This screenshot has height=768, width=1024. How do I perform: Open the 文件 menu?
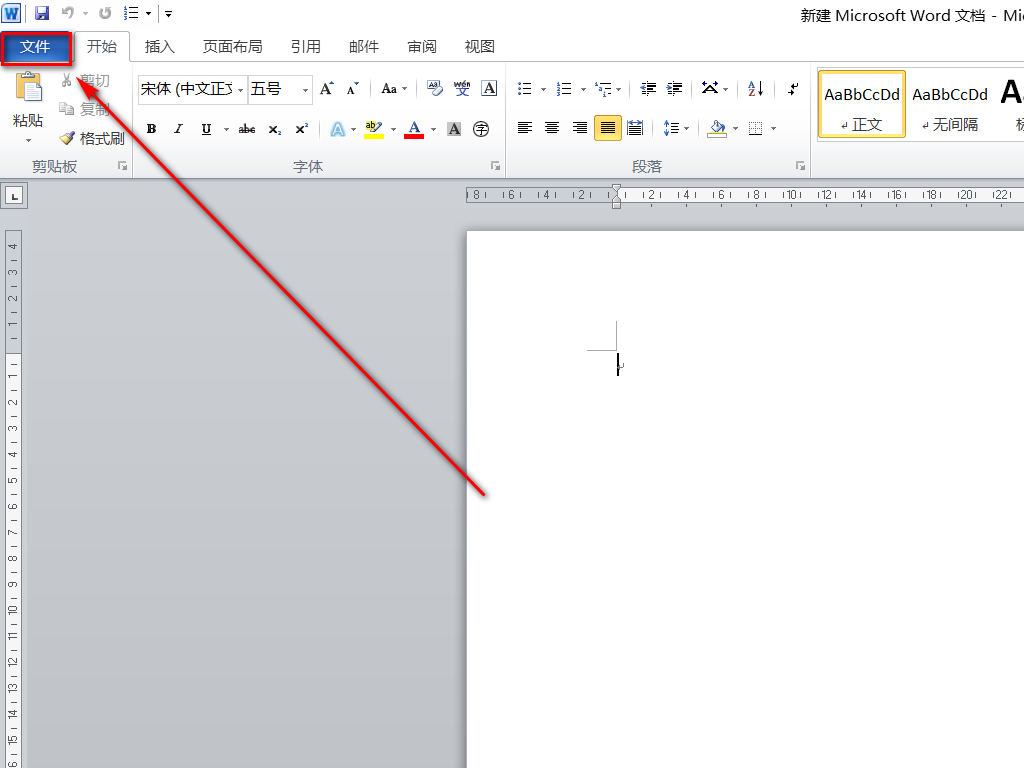[x=37, y=46]
